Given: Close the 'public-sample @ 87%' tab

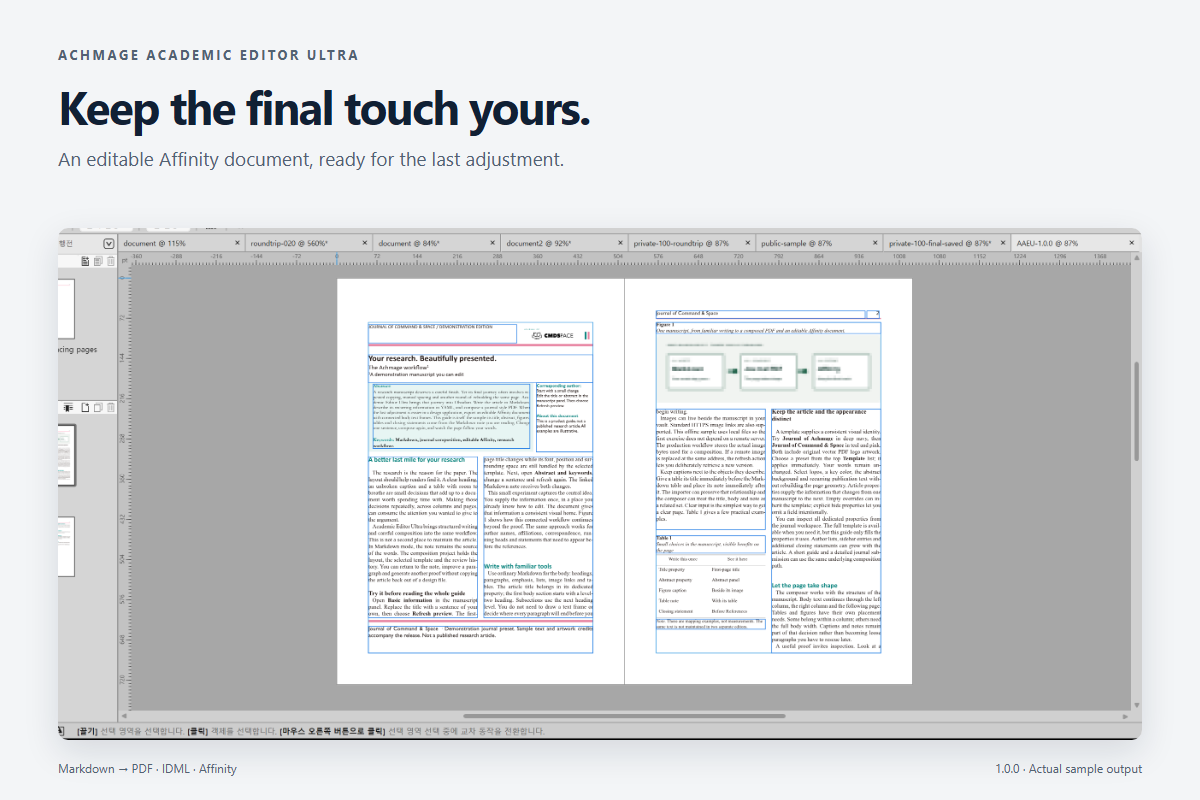Looking at the screenshot, I should click(x=876, y=243).
